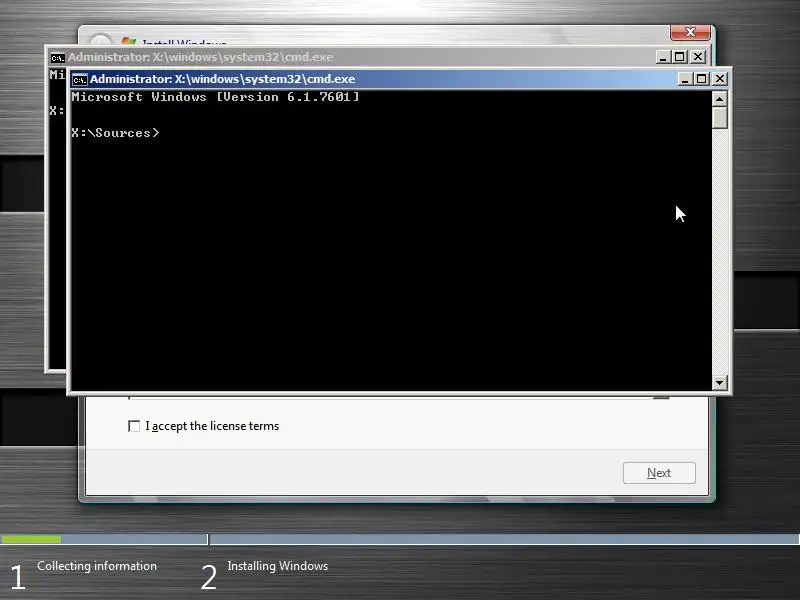This screenshot has width=800, height=600.
Task: Click the Collecting information step label
Action: (x=97, y=566)
